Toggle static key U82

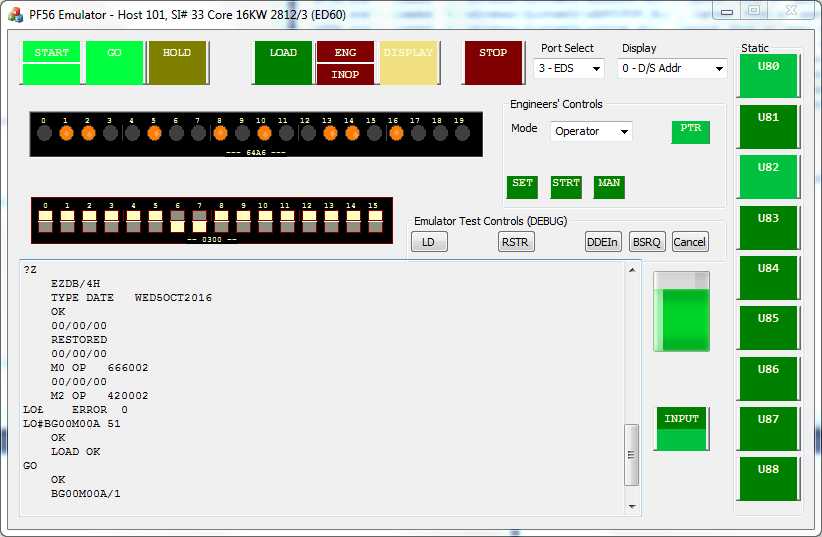point(768,176)
